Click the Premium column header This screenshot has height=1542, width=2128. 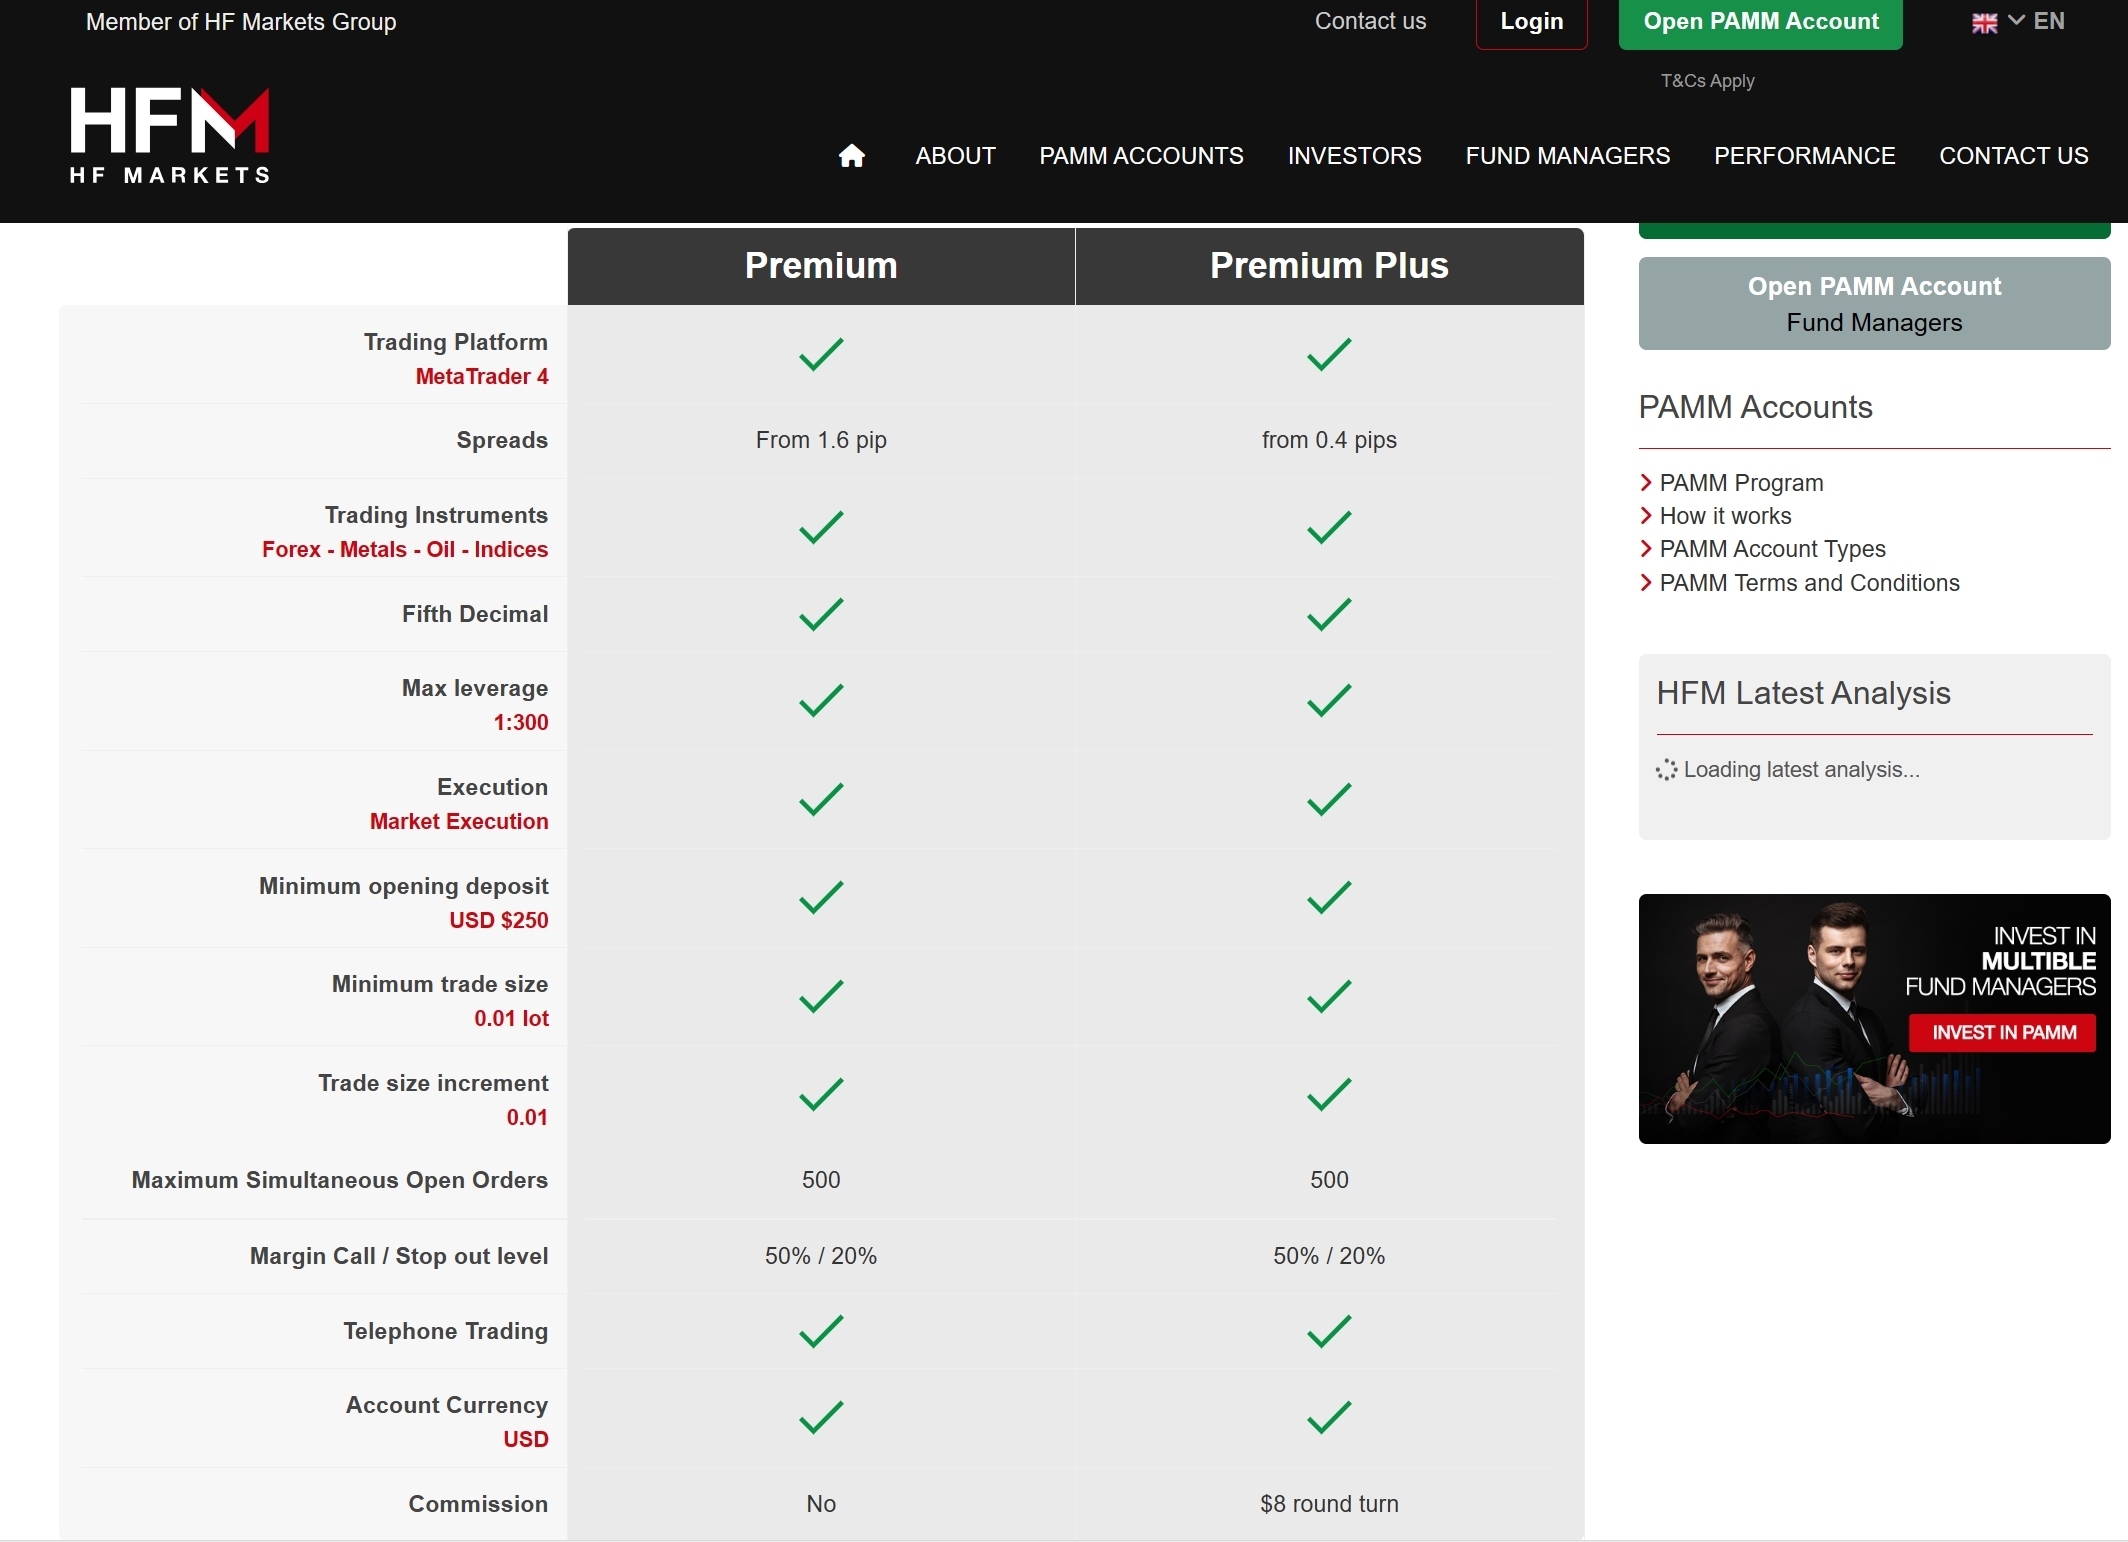click(821, 266)
